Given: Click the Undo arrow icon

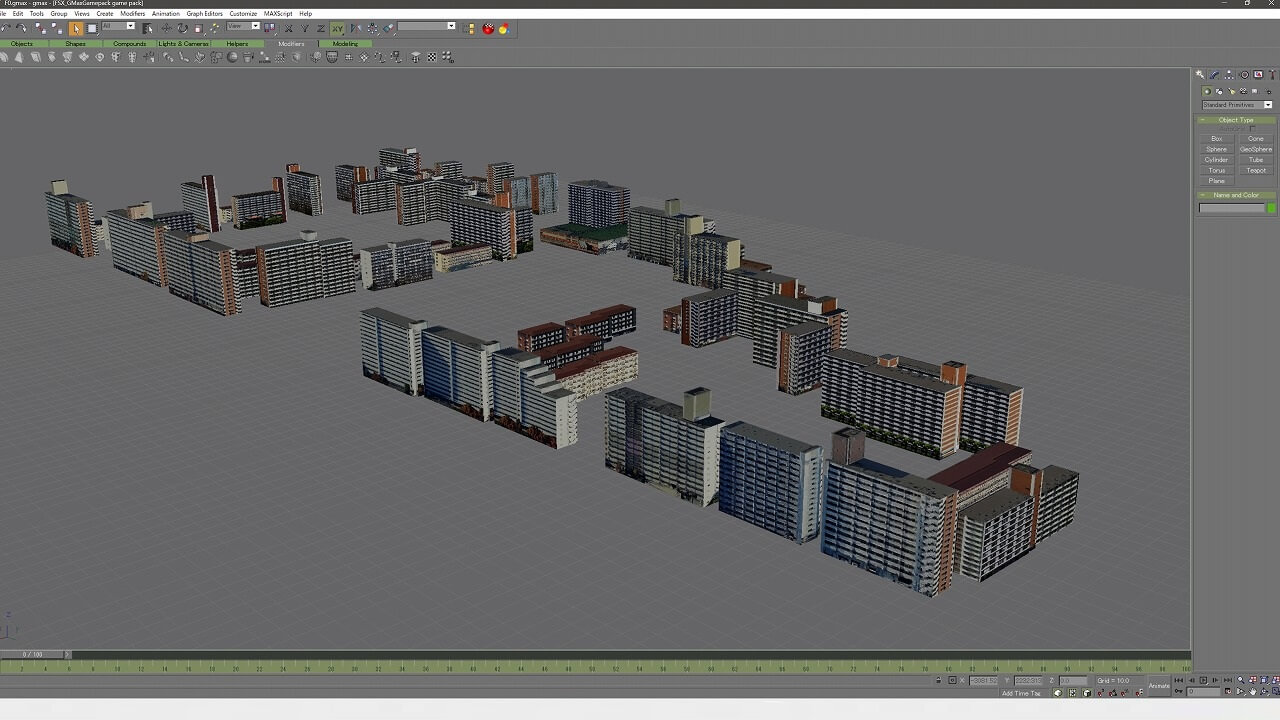Looking at the screenshot, I should 6,28.
